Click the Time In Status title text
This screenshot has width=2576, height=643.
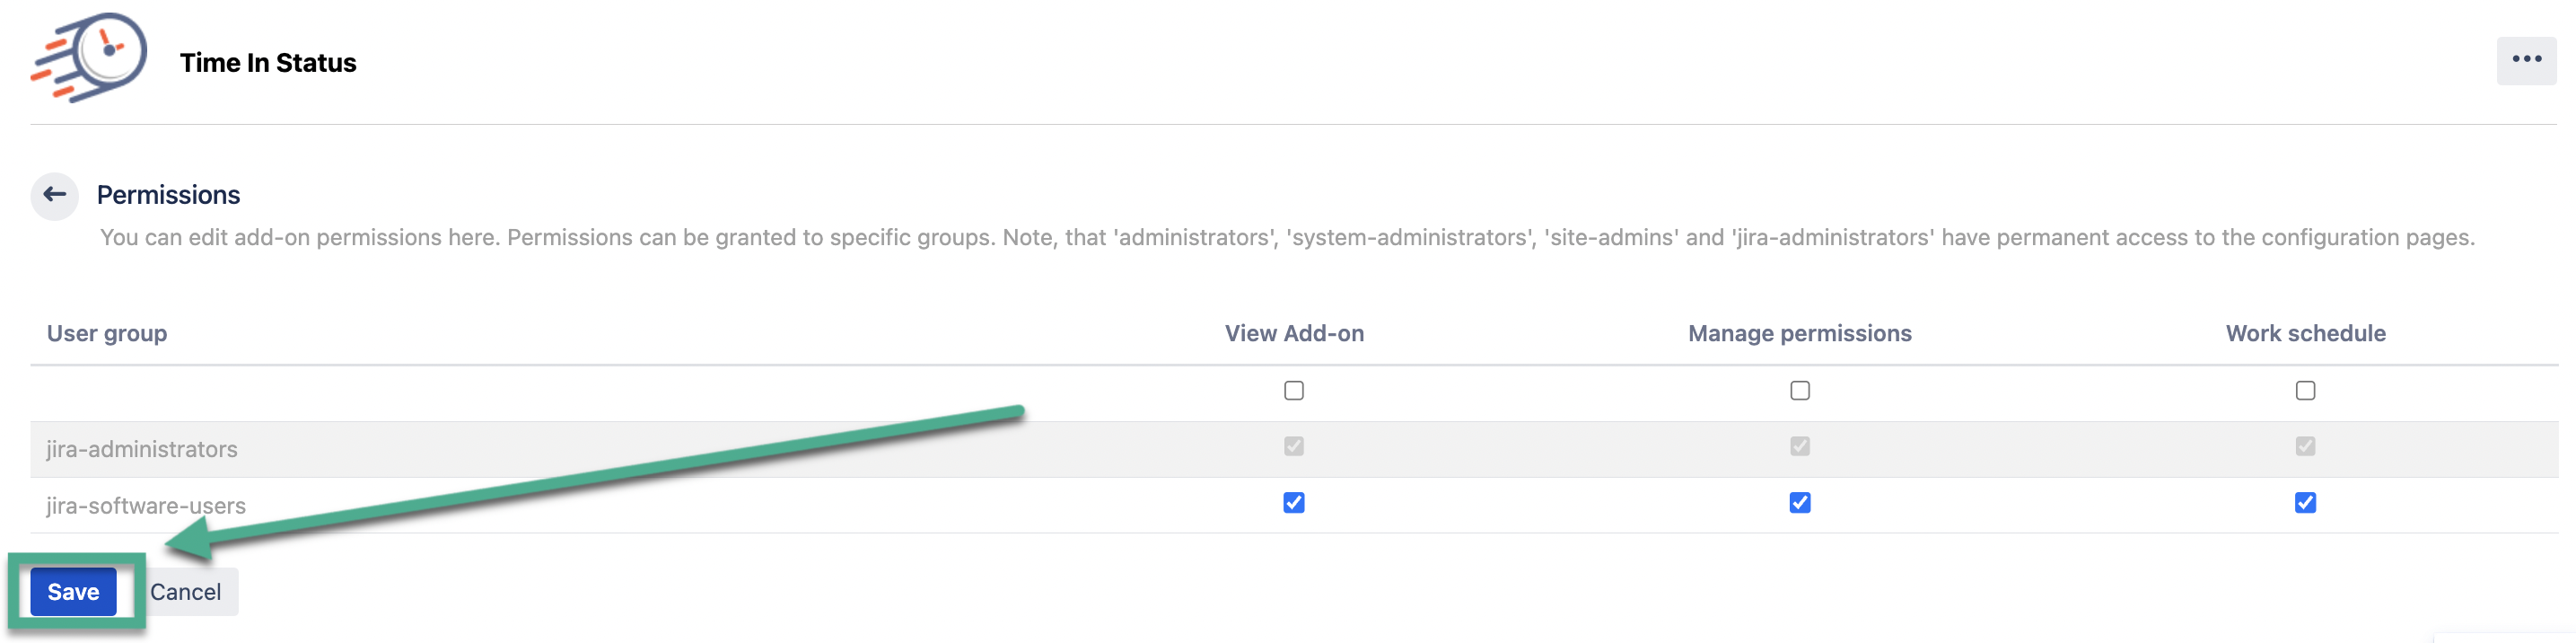tap(268, 63)
